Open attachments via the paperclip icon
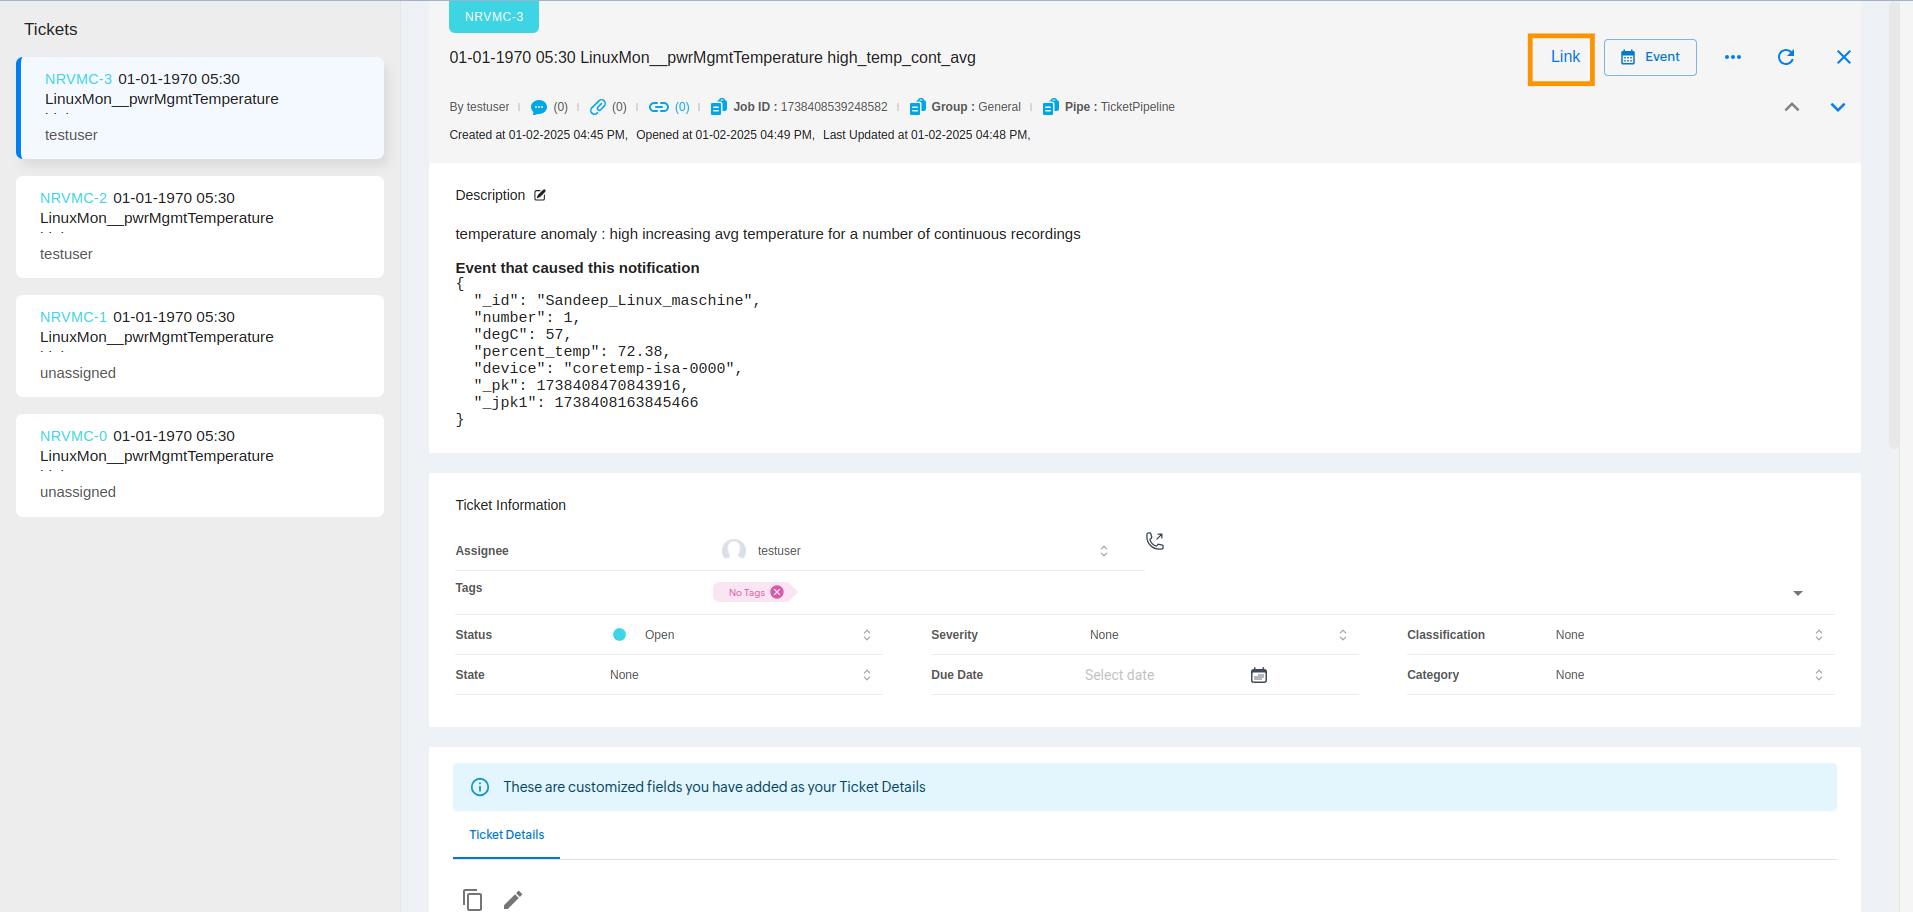 coord(598,107)
